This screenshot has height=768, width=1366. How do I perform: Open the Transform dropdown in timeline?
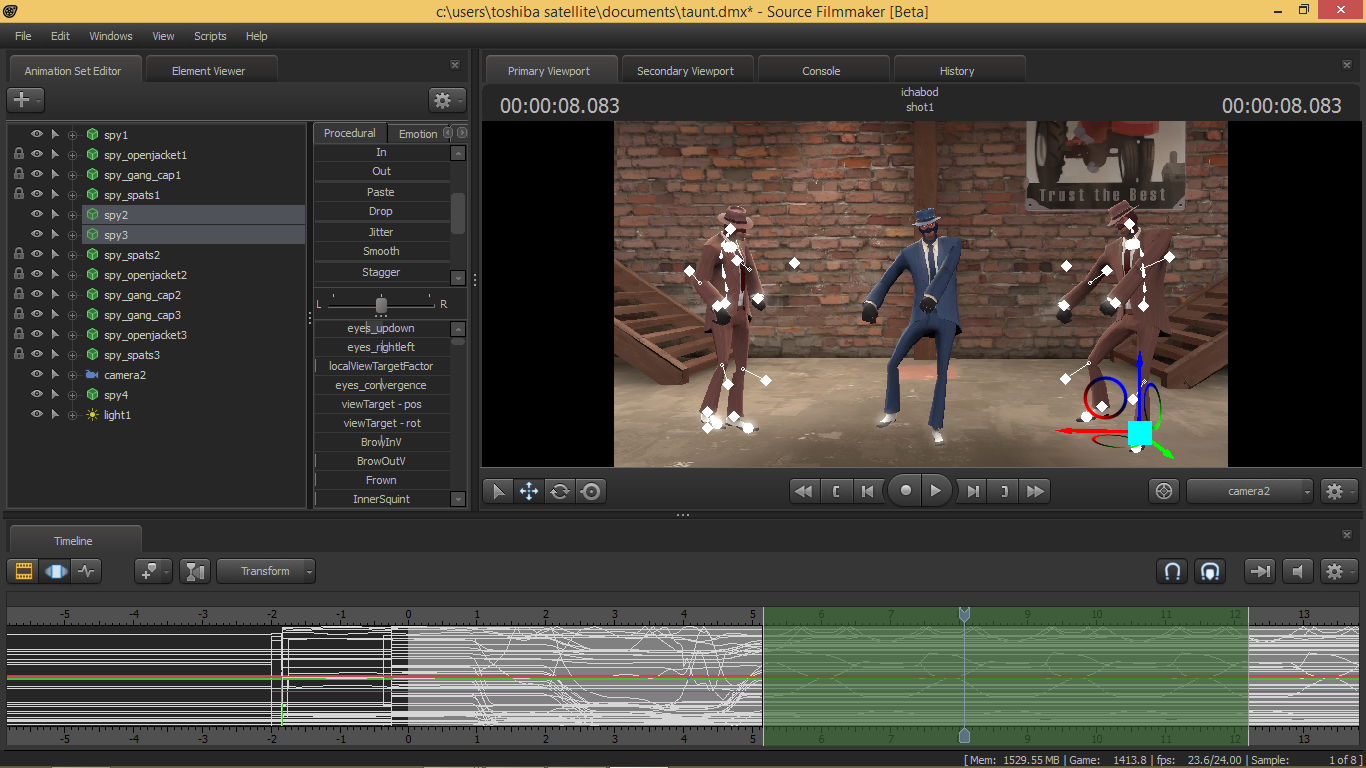[266, 571]
